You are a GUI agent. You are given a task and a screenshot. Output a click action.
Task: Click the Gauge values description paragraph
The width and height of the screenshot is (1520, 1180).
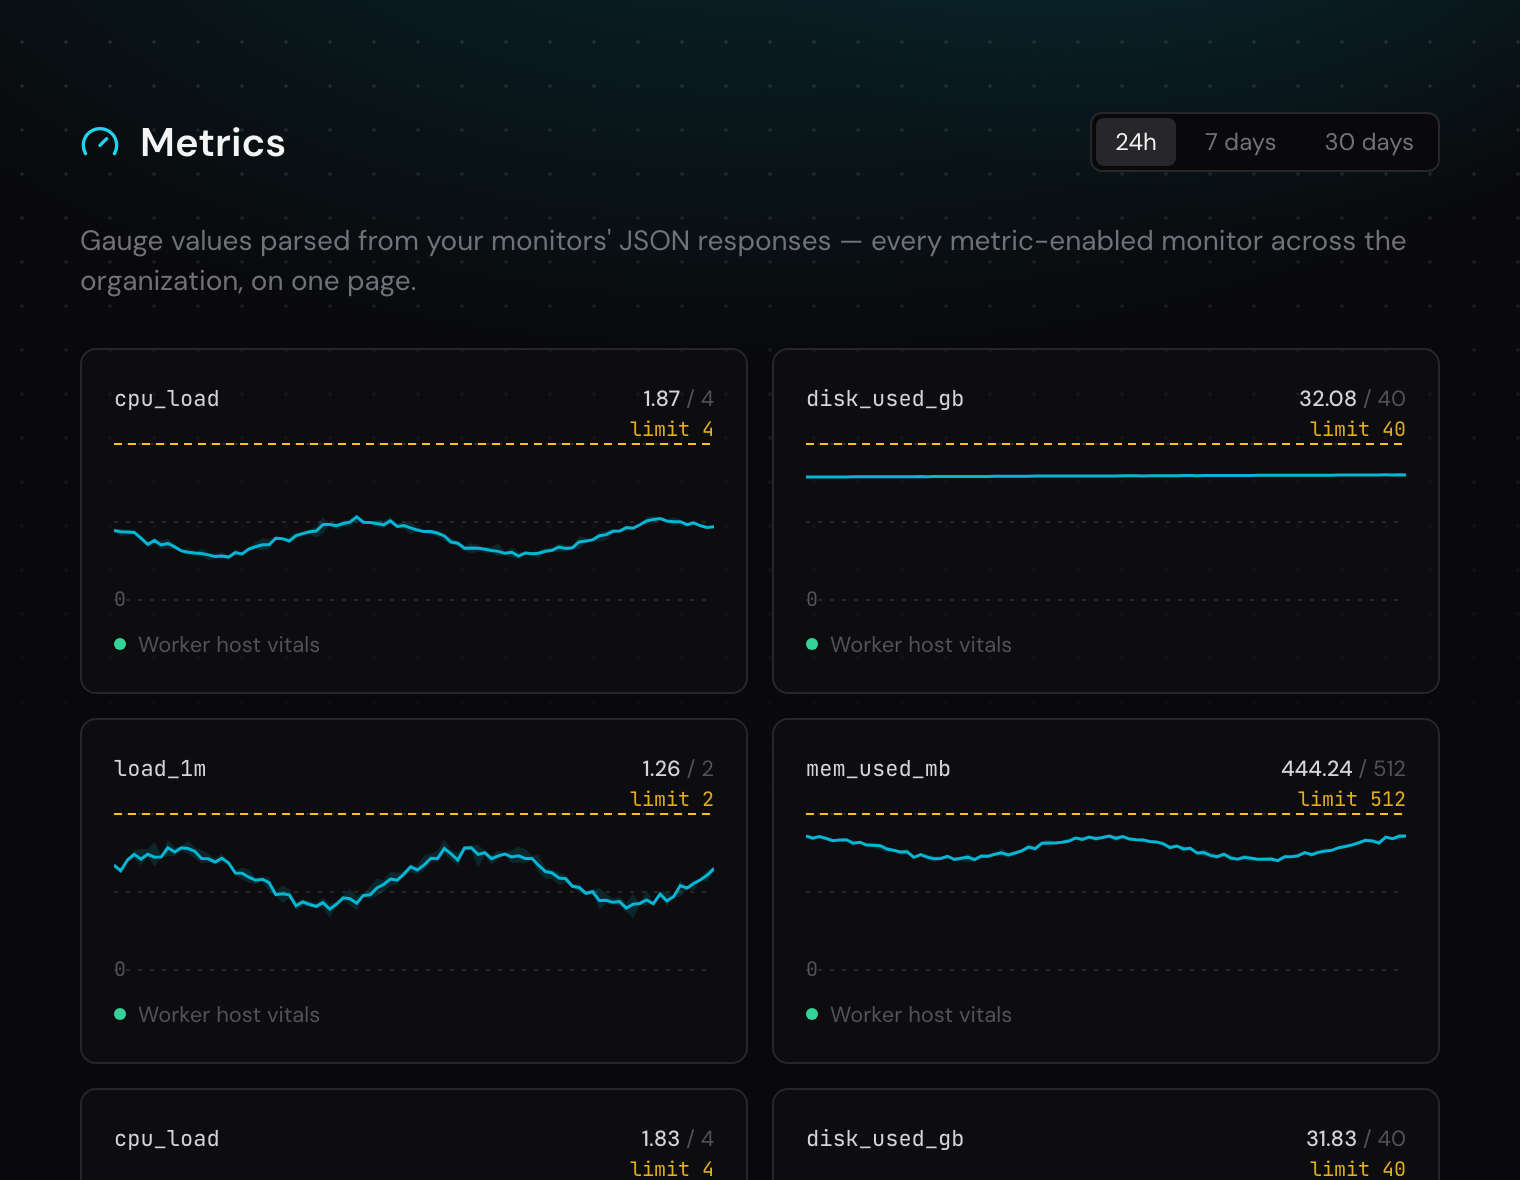tap(743, 261)
